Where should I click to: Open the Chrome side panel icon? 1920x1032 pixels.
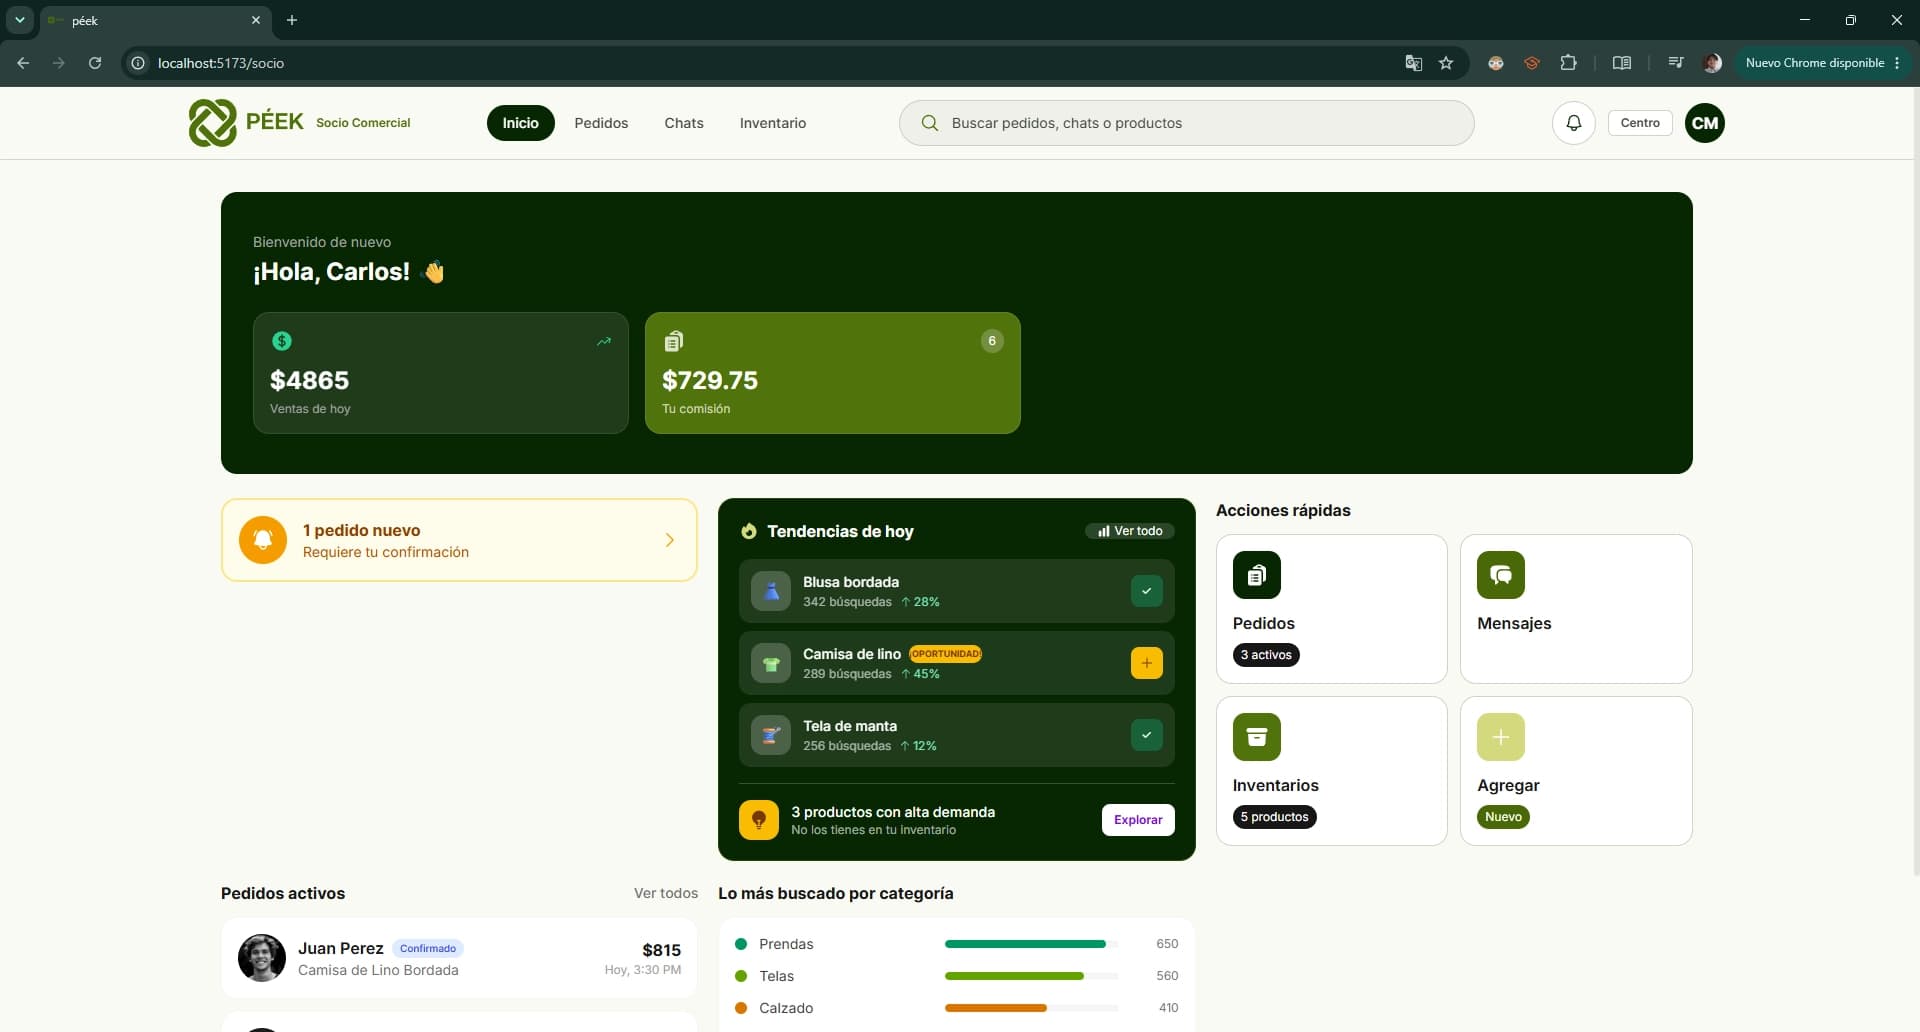pyautogui.click(x=1622, y=63)
